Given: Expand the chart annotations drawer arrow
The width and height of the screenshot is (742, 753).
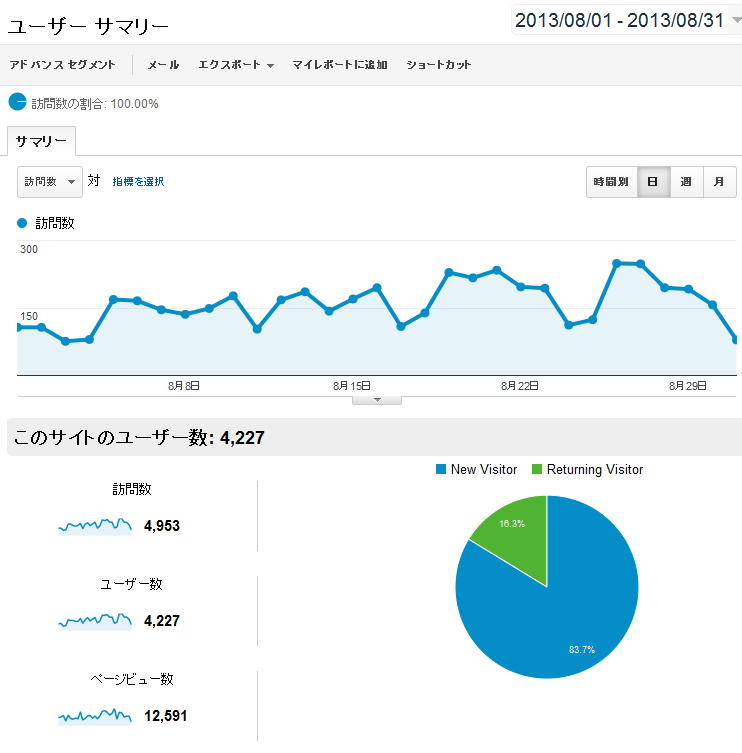Looking at the screenshot, I should pyautogui.click(x=377, y=400).
